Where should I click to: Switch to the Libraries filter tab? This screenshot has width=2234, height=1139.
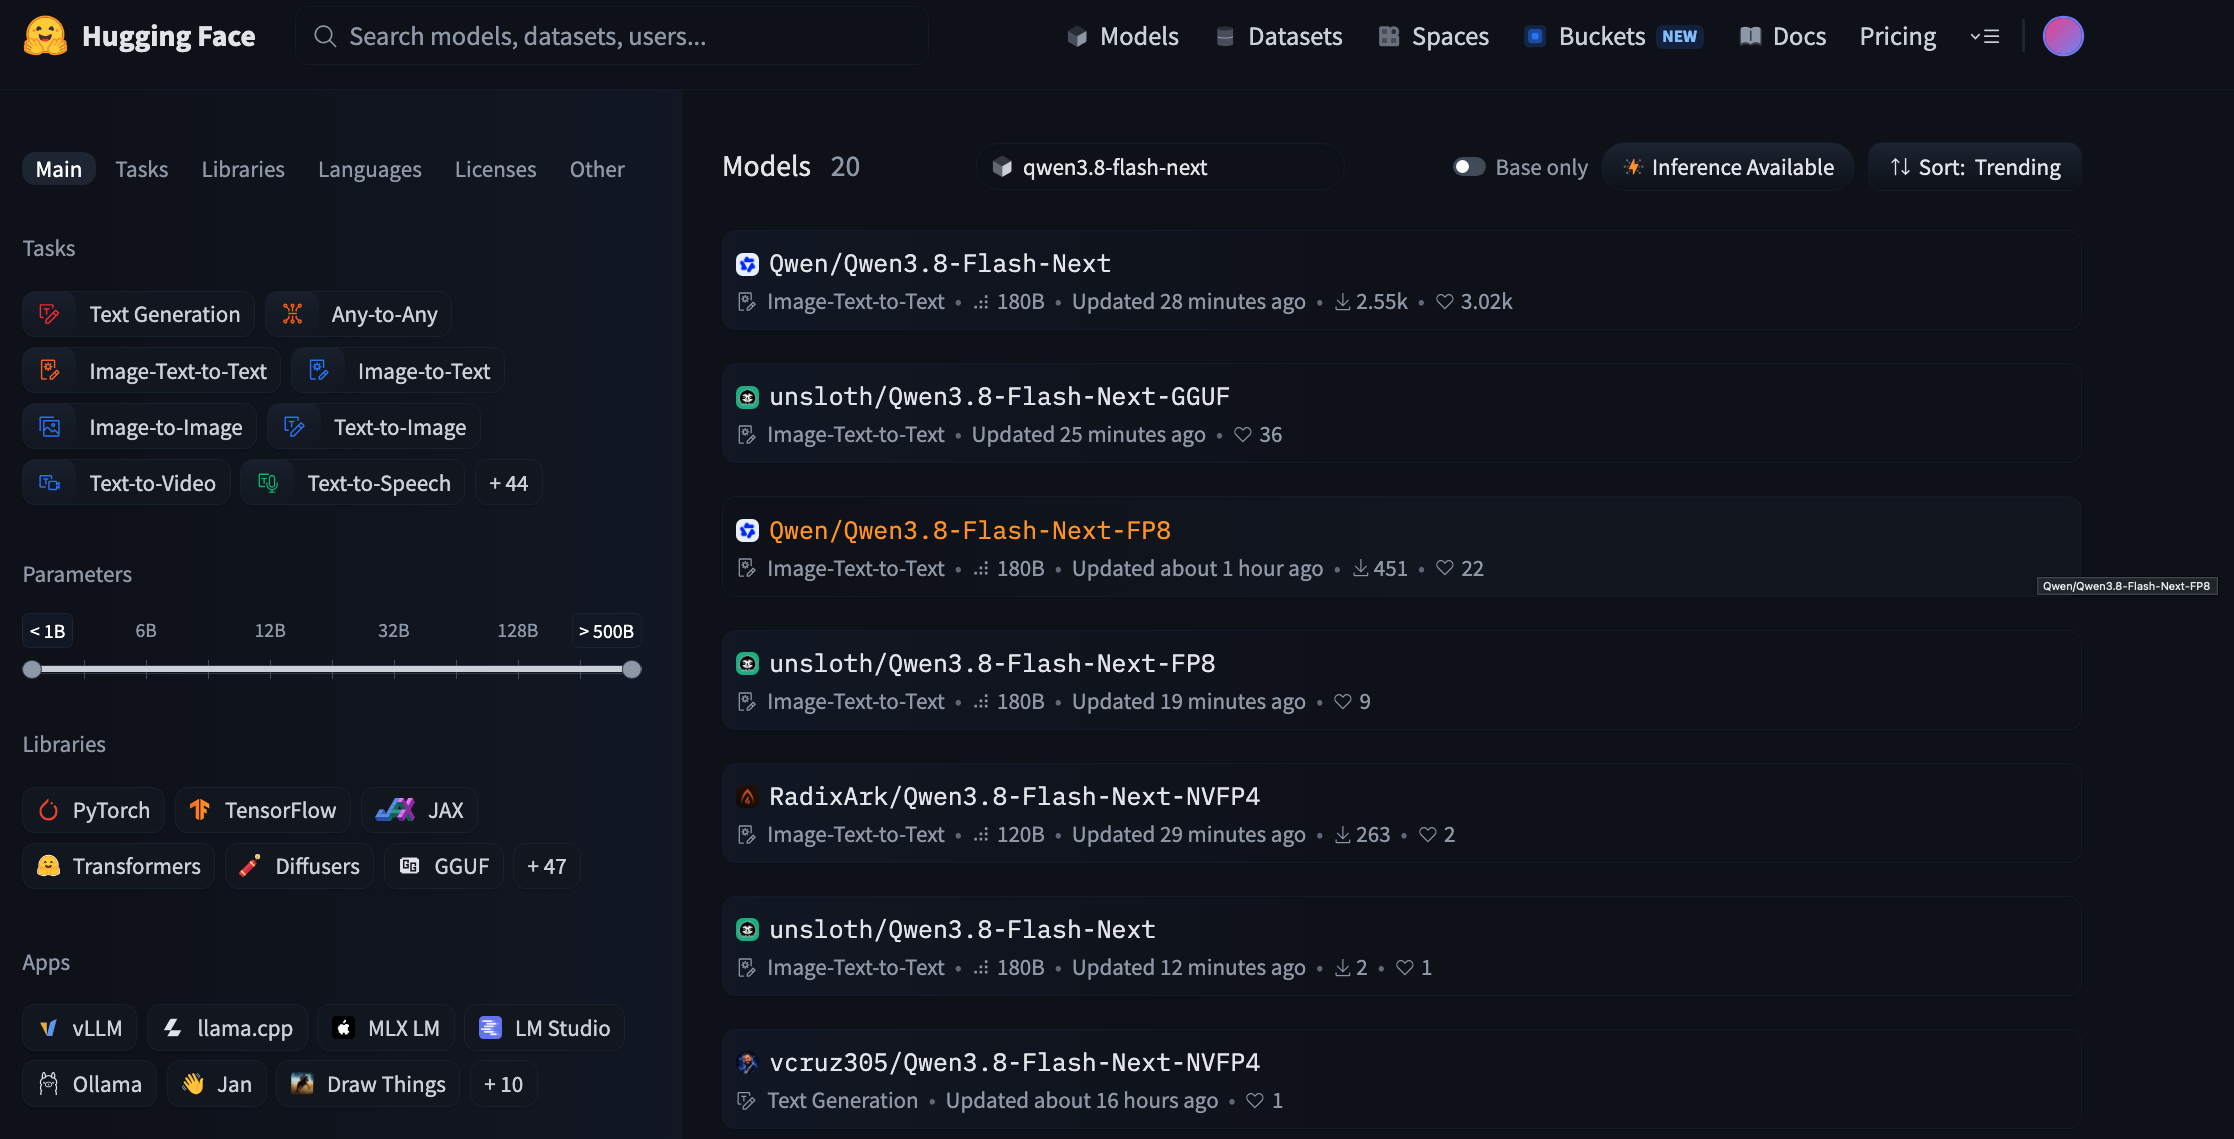coord(243,169)
